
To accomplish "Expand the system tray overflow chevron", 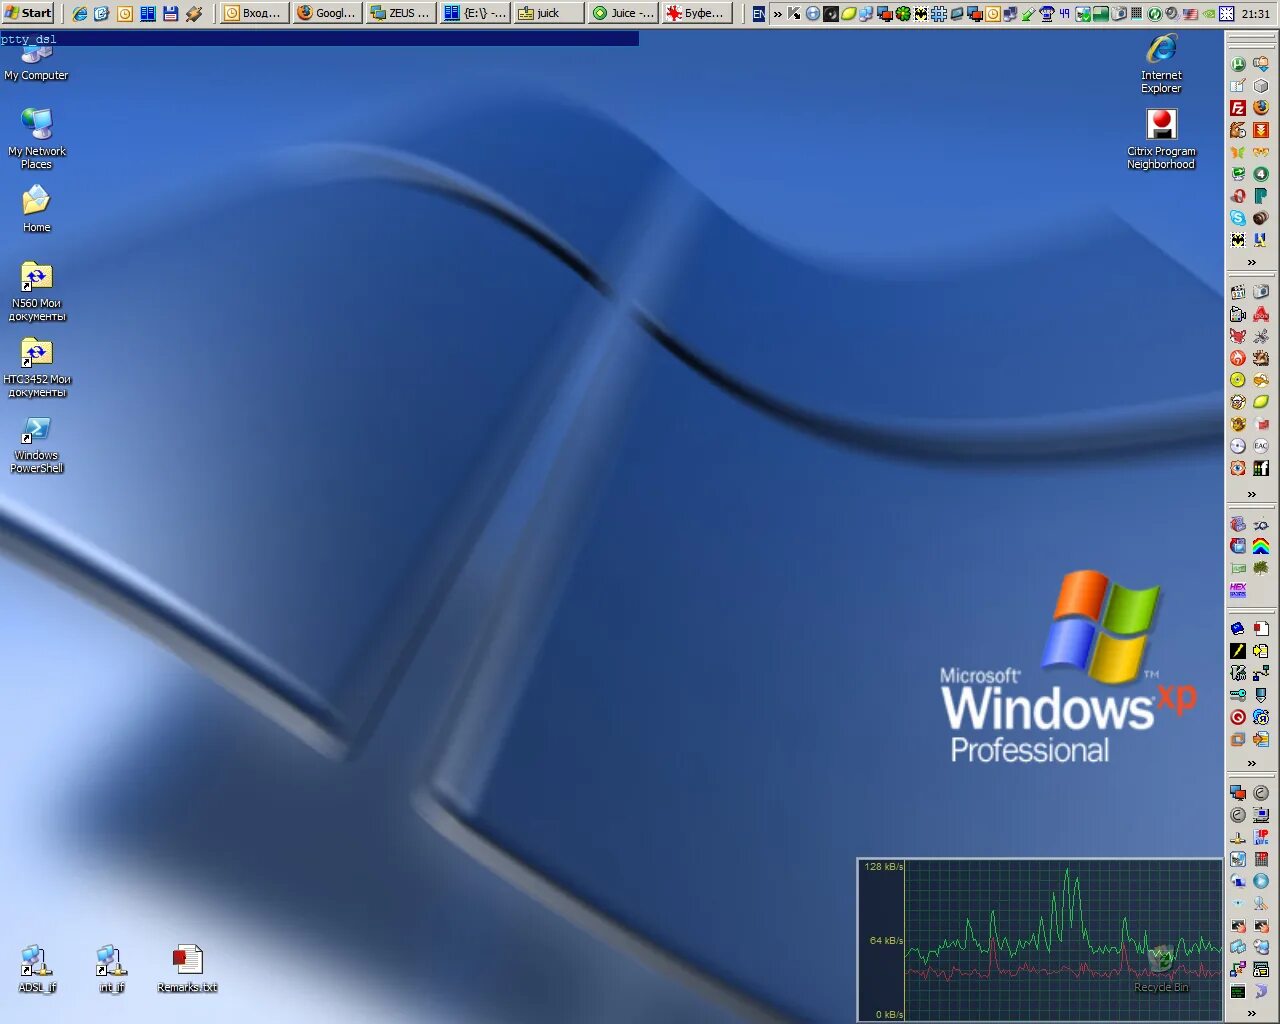I will pyautogui.click(x=778, y=14).
